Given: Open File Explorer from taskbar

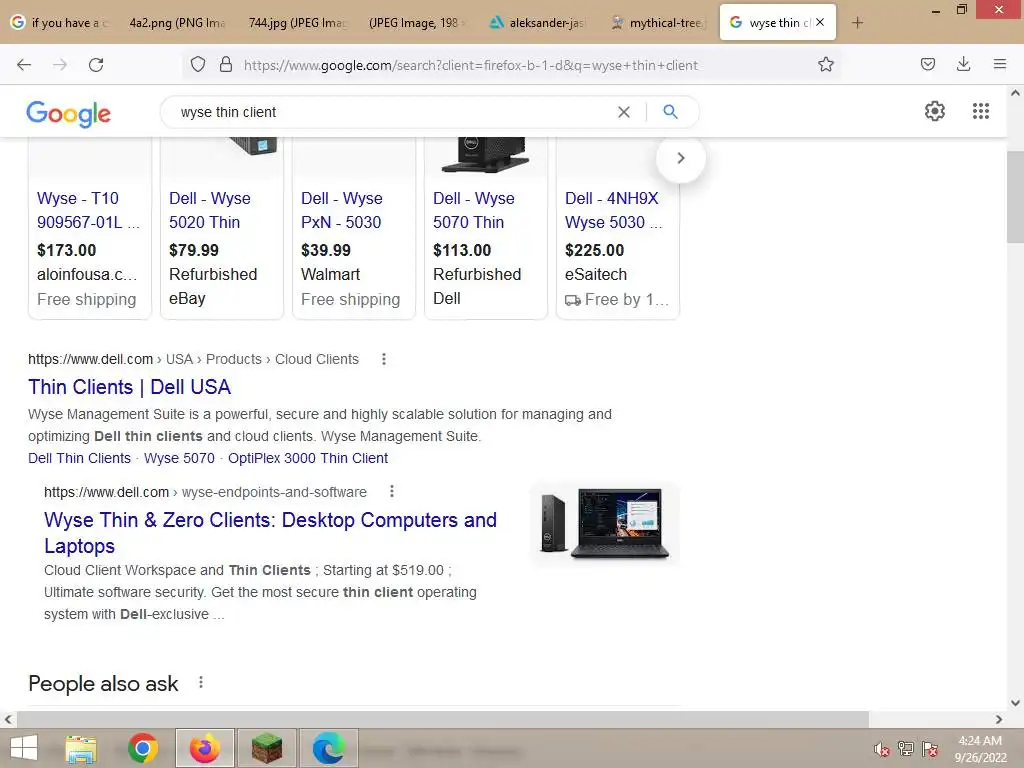Looking at the screenshot, I should [81, 748].
